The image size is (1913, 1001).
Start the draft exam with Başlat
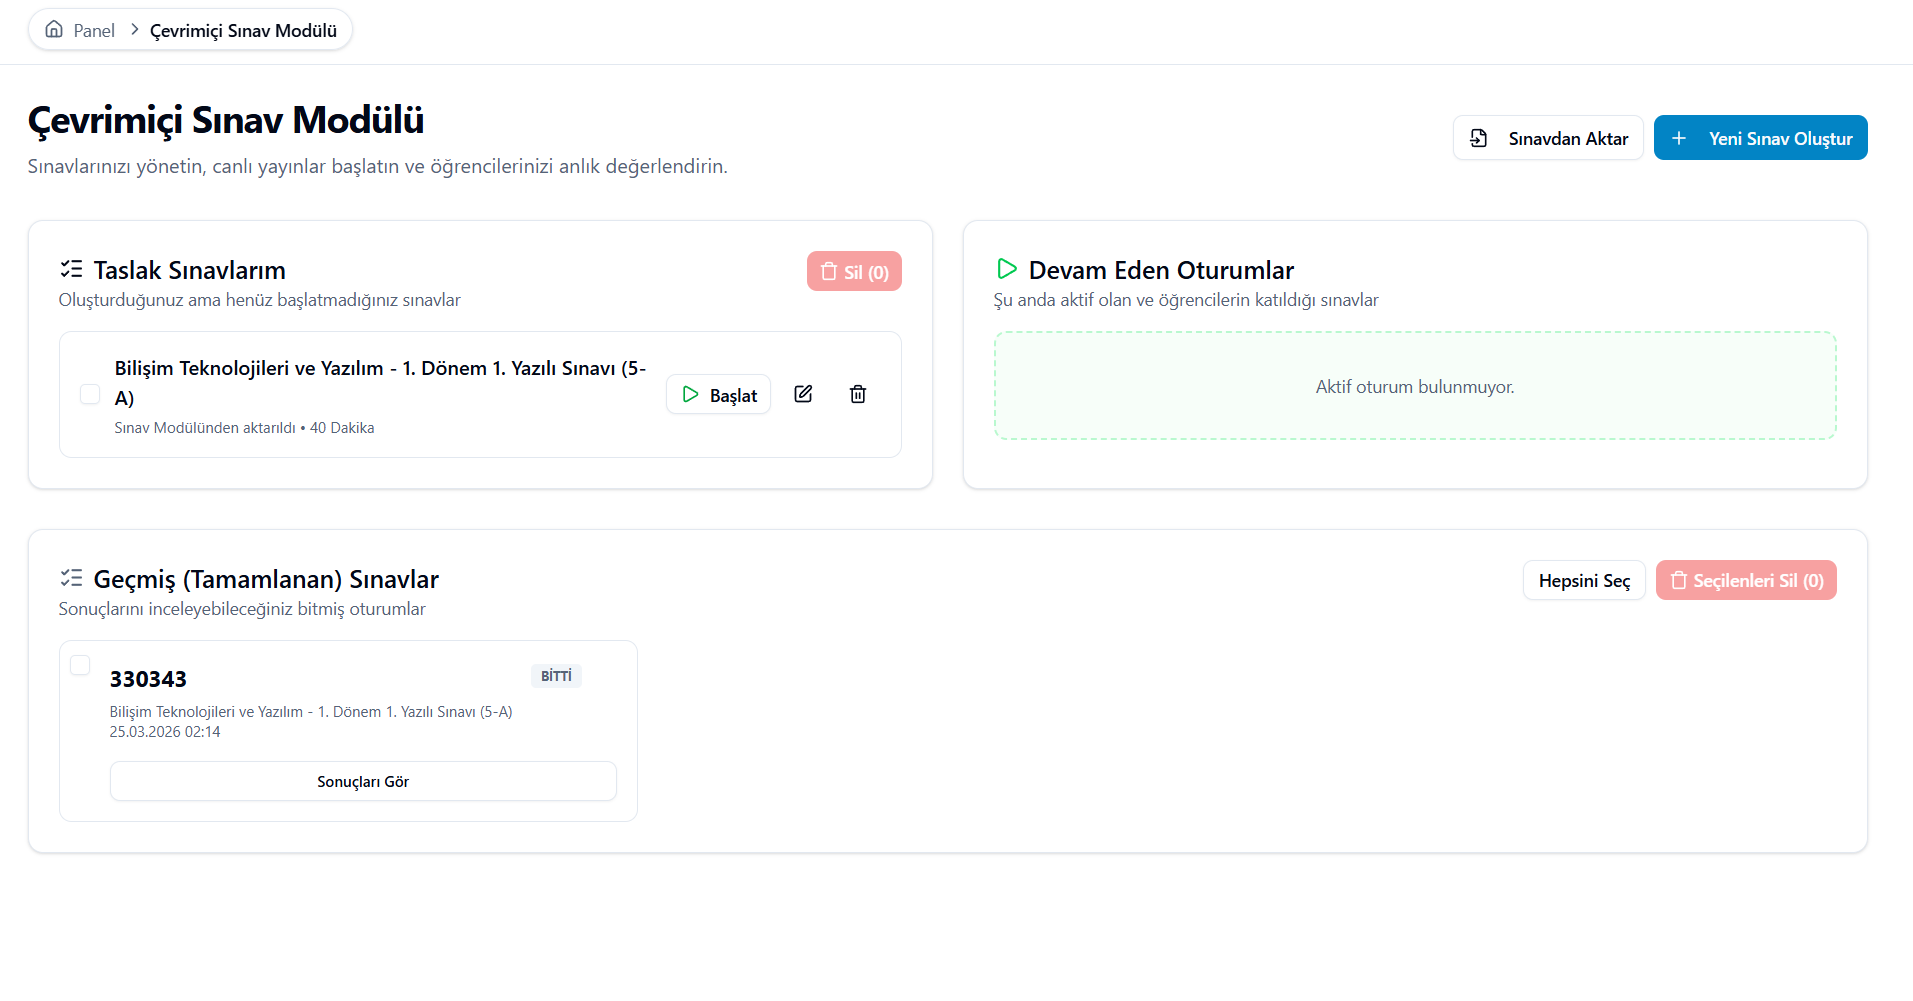click(x=718, y=395)
